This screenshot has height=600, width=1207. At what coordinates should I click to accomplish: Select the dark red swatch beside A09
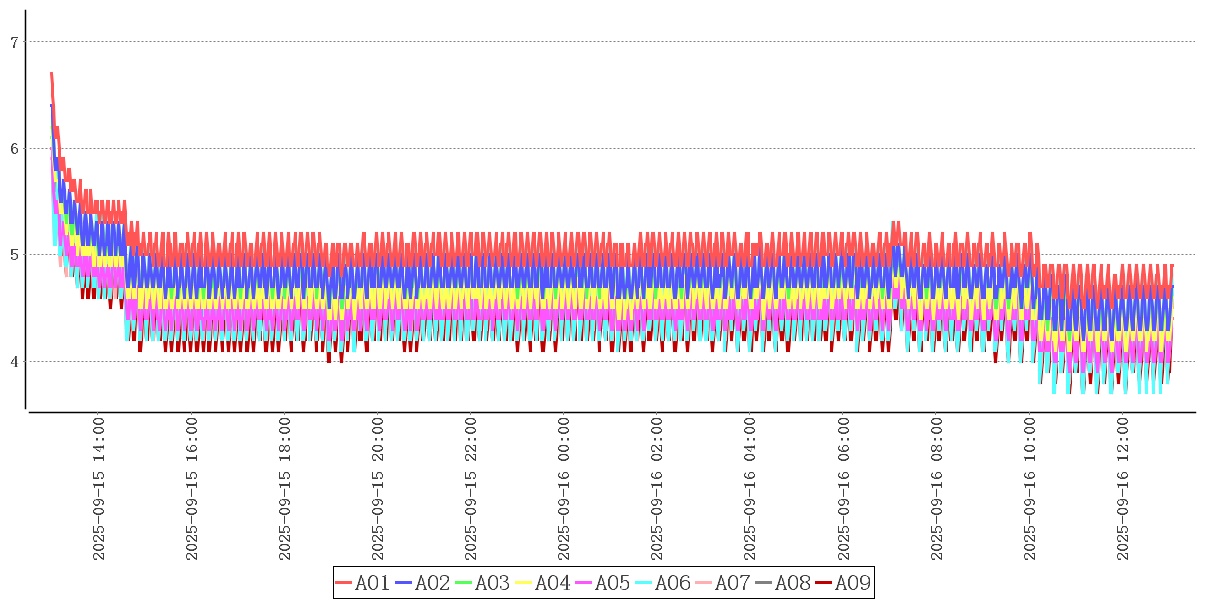coord(823,583)
